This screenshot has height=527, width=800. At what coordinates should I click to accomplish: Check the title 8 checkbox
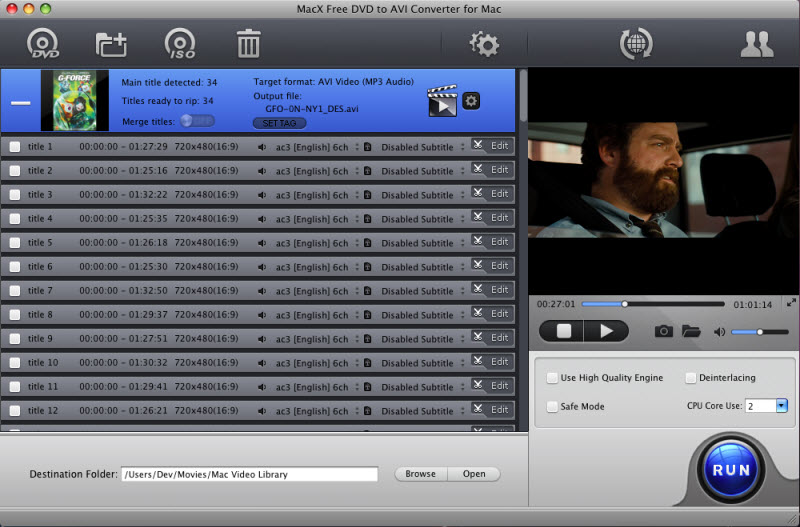(x=15, y=315)
